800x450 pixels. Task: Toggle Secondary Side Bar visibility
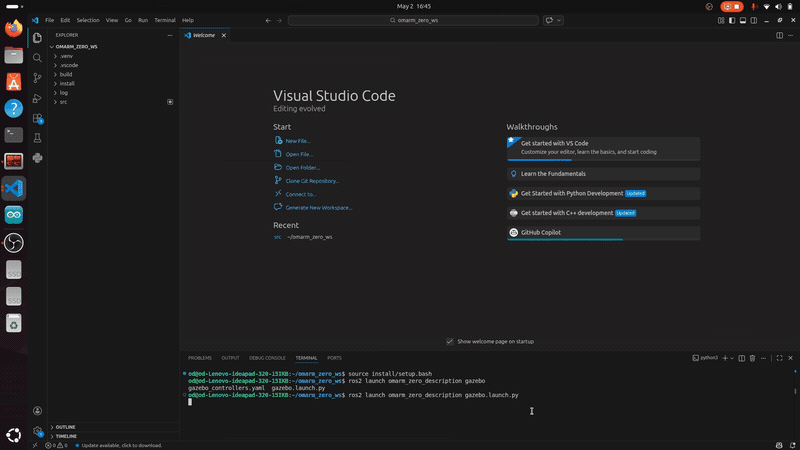coord(754,20)
